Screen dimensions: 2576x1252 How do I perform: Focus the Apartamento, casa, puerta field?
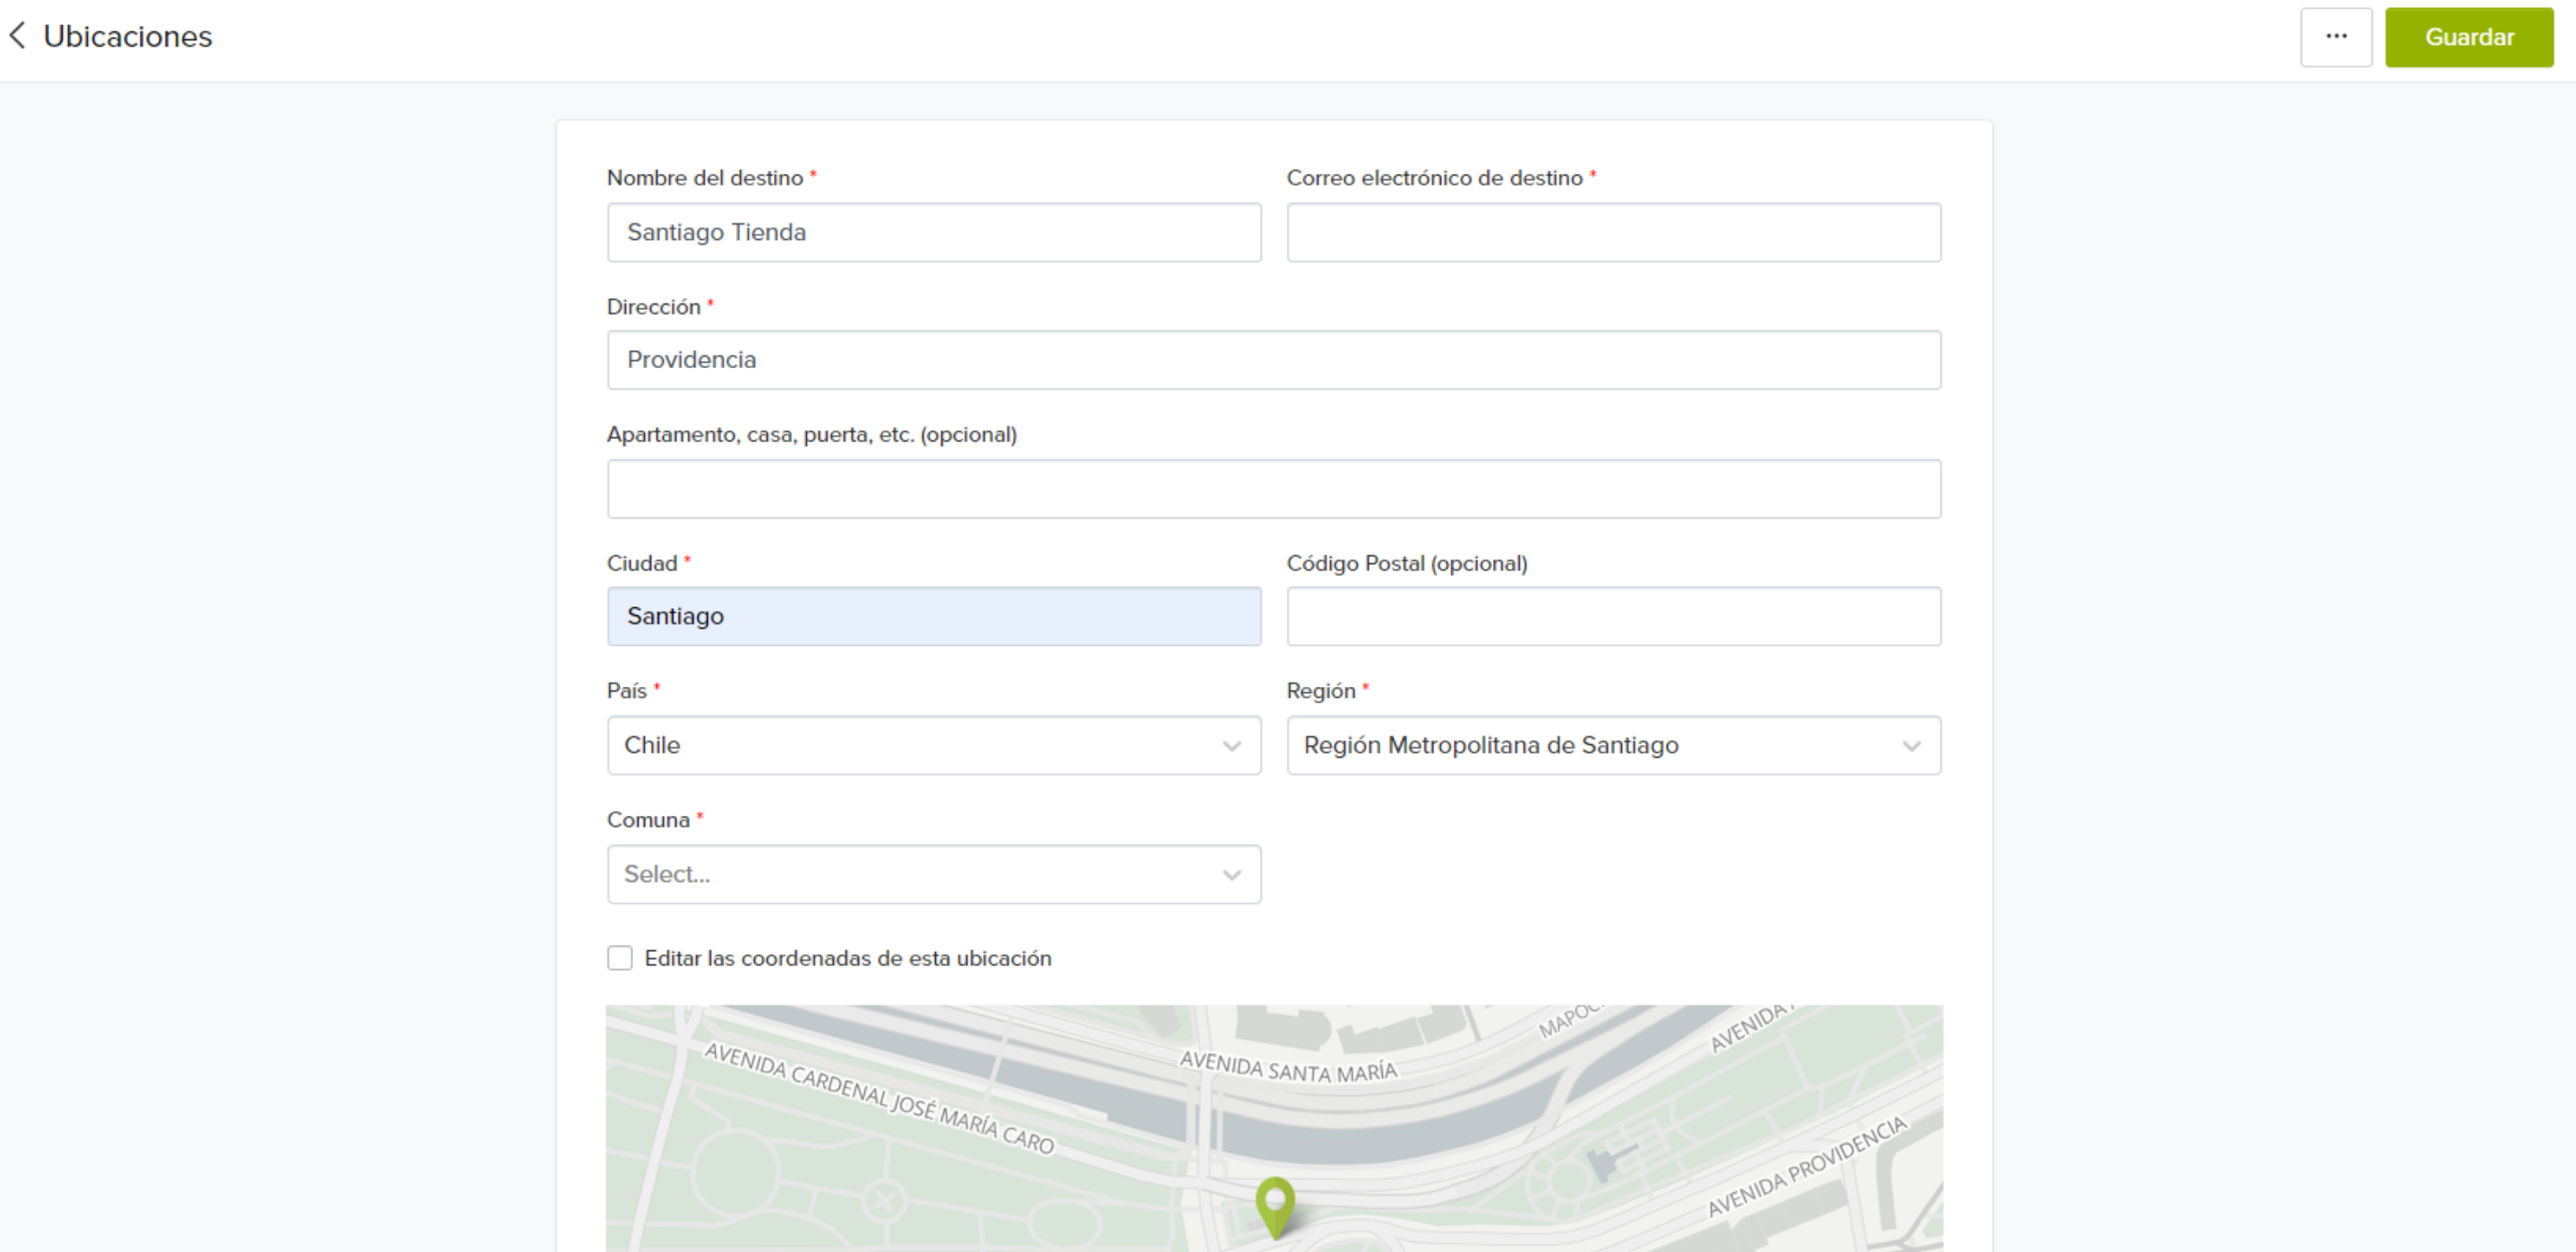[1273, 489]
